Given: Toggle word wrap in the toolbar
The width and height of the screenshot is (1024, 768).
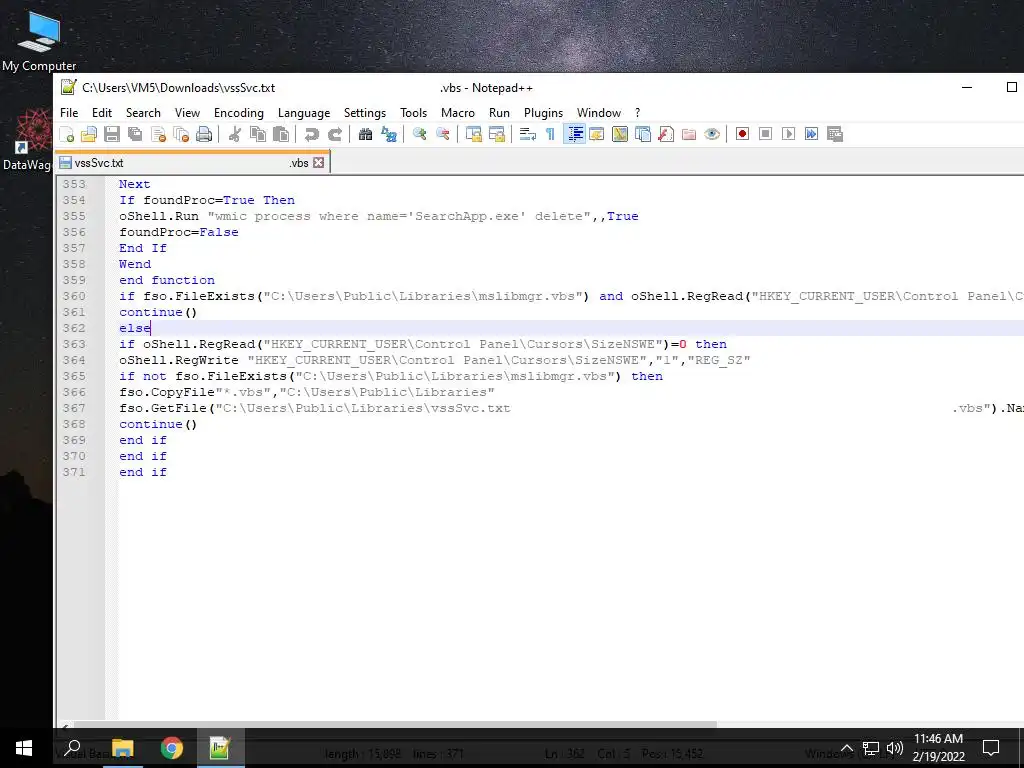Looking at the screenshot, I should (x=527, y=135).
